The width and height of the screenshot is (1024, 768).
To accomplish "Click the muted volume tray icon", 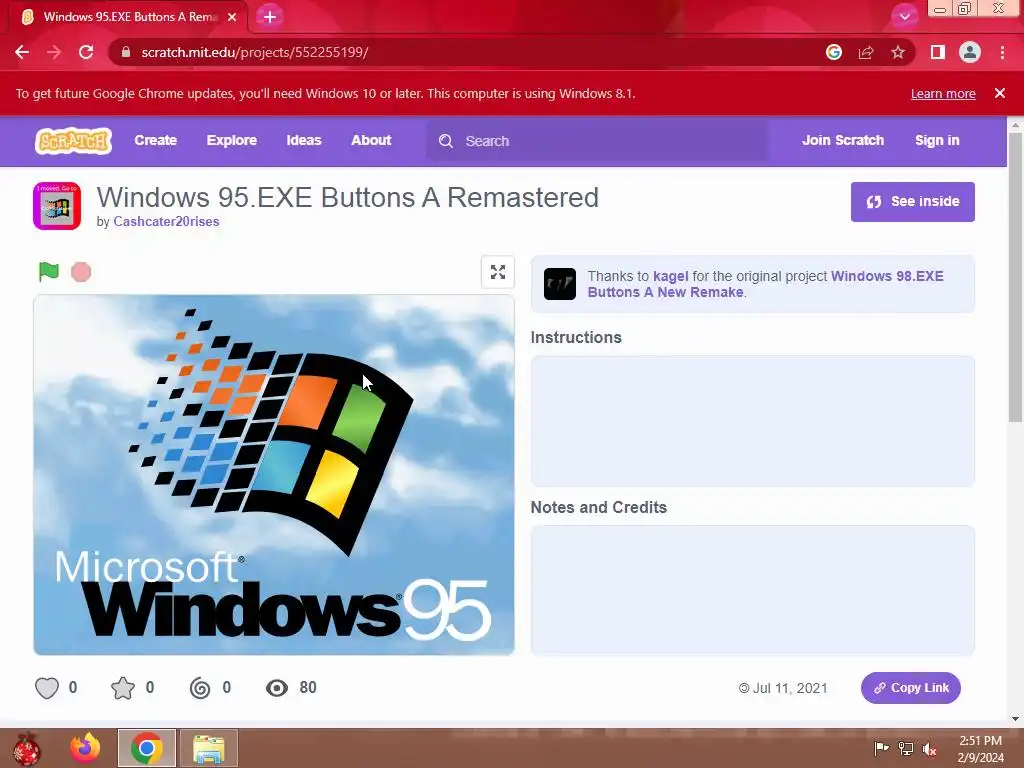I will tap(929, 748).
